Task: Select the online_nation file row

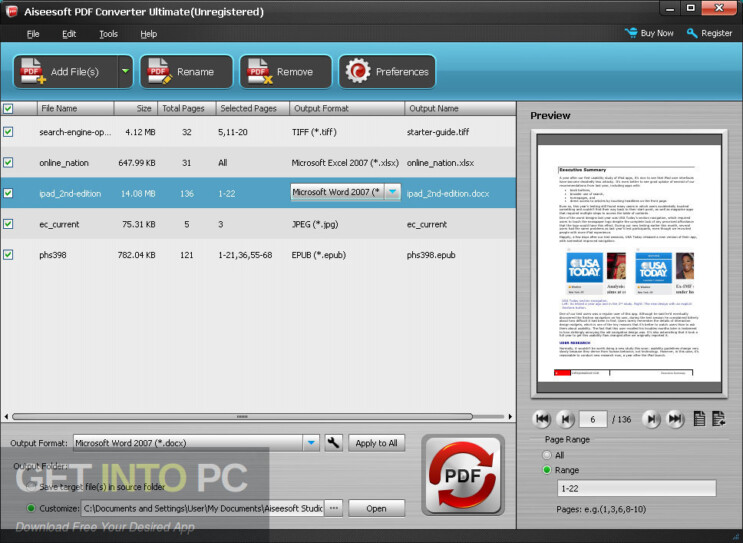Action: pos(258,163)
